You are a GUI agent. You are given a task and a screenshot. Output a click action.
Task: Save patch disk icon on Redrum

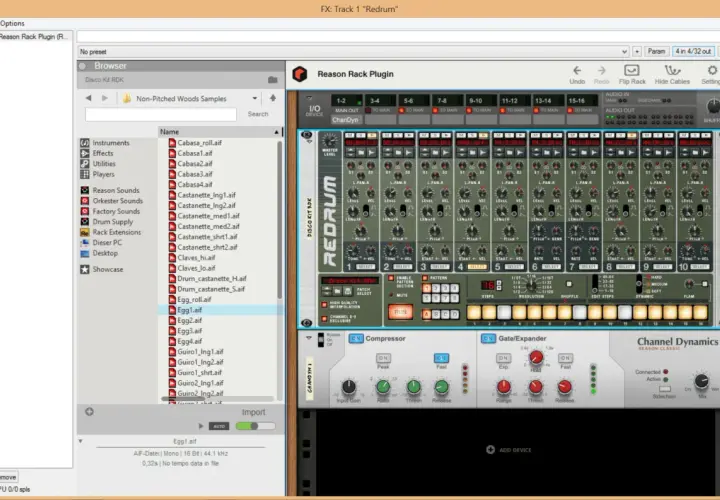pos(348,291)
